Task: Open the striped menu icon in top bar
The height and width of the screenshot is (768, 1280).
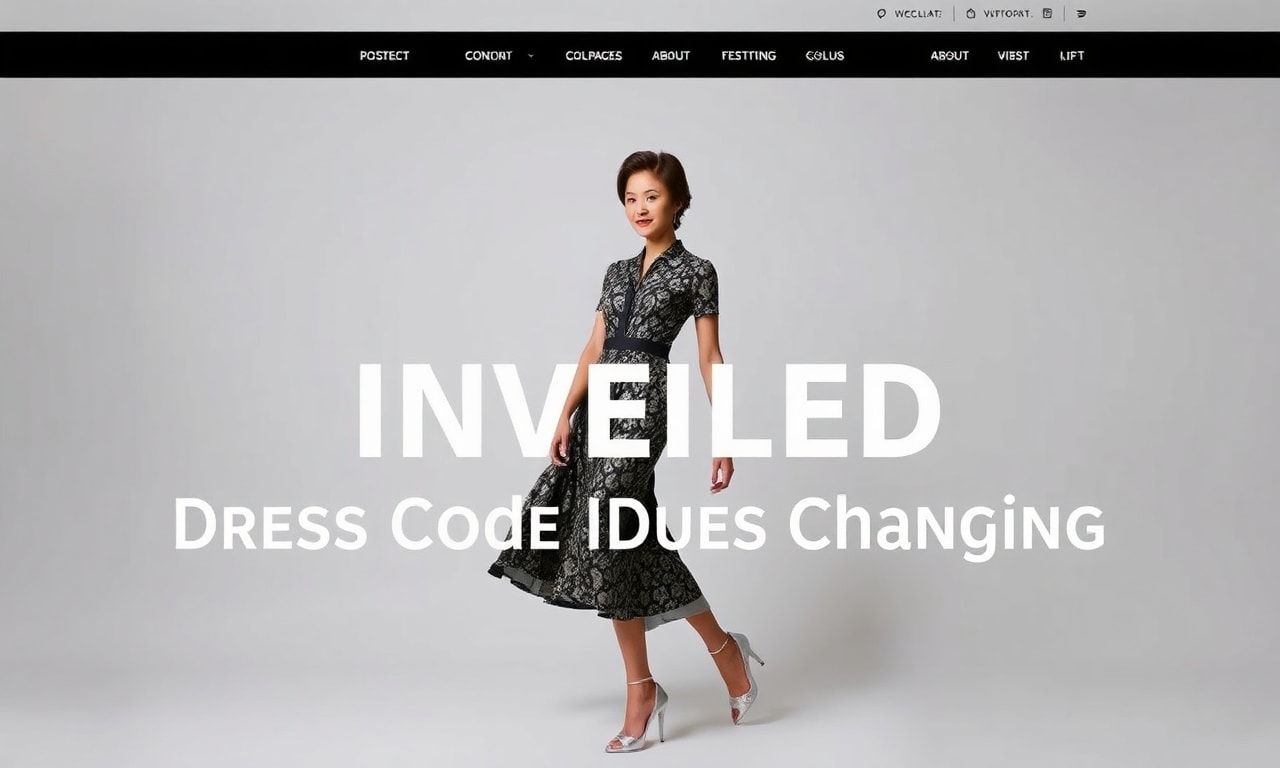Action: [x=1081, y=14]
